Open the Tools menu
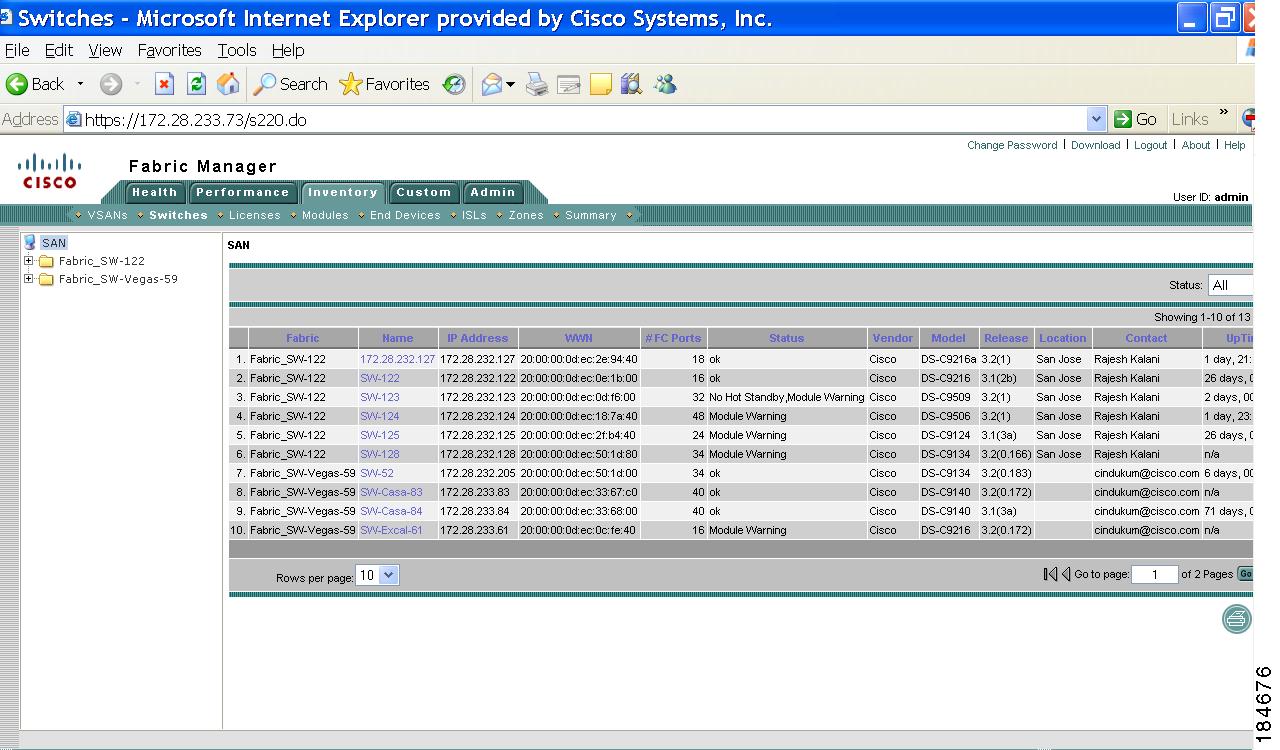1280x750 pixels. tap(237, 50)
